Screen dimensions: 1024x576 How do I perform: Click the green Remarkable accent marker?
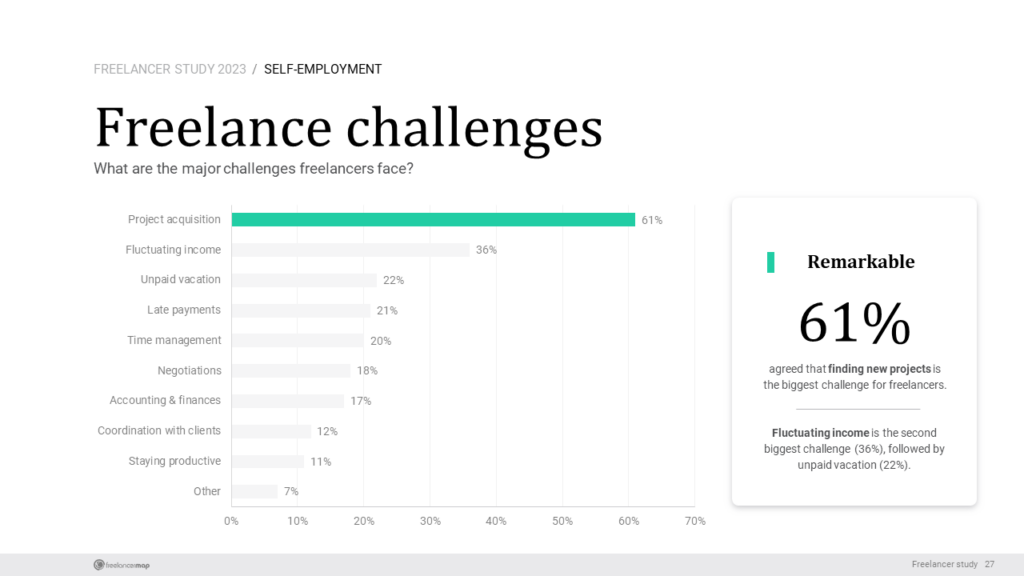[x=771, y=262]
